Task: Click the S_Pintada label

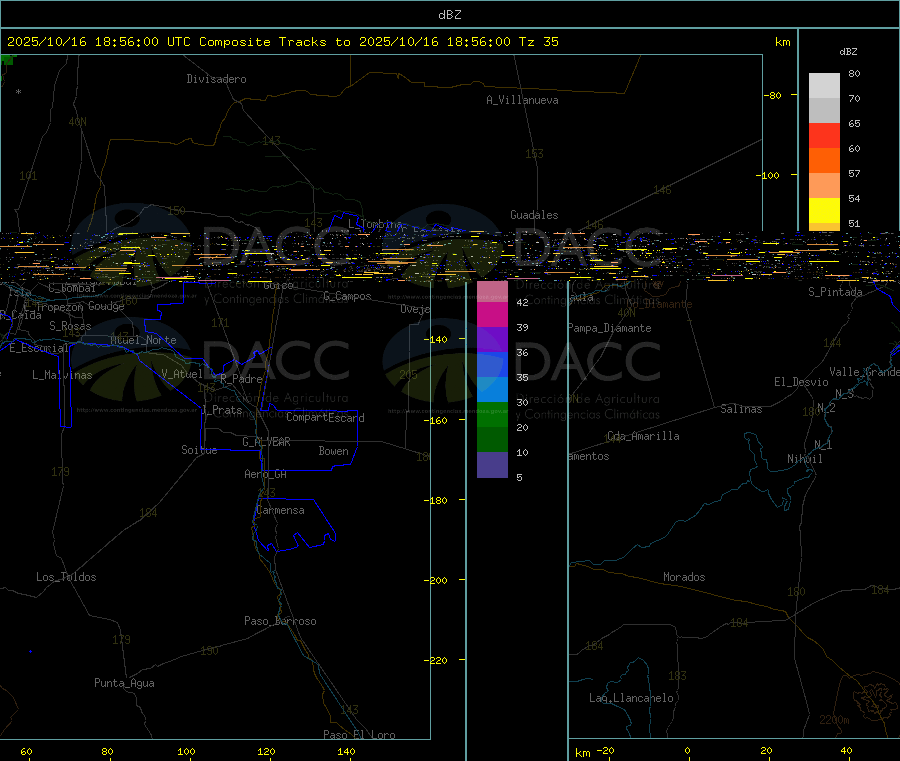Action: (835, 292)
